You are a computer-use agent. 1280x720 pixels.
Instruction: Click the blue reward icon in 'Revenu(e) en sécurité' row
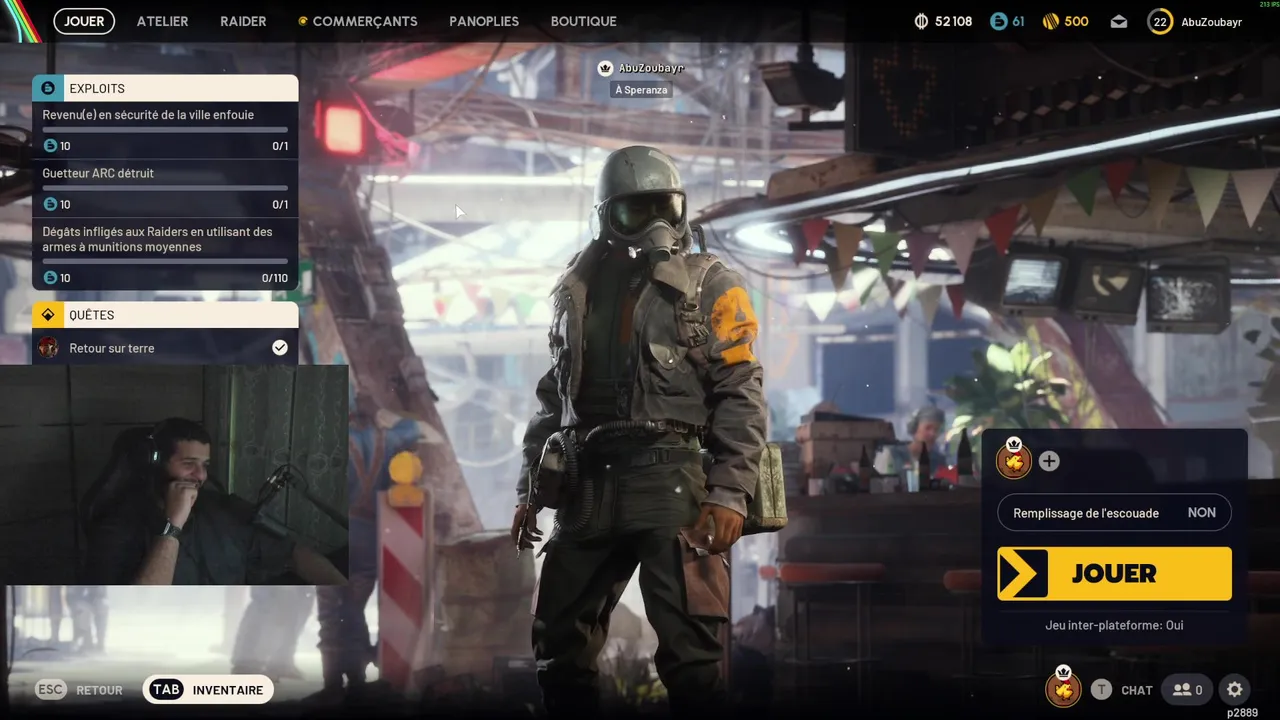pyautogui.click(x=50, y=145)
